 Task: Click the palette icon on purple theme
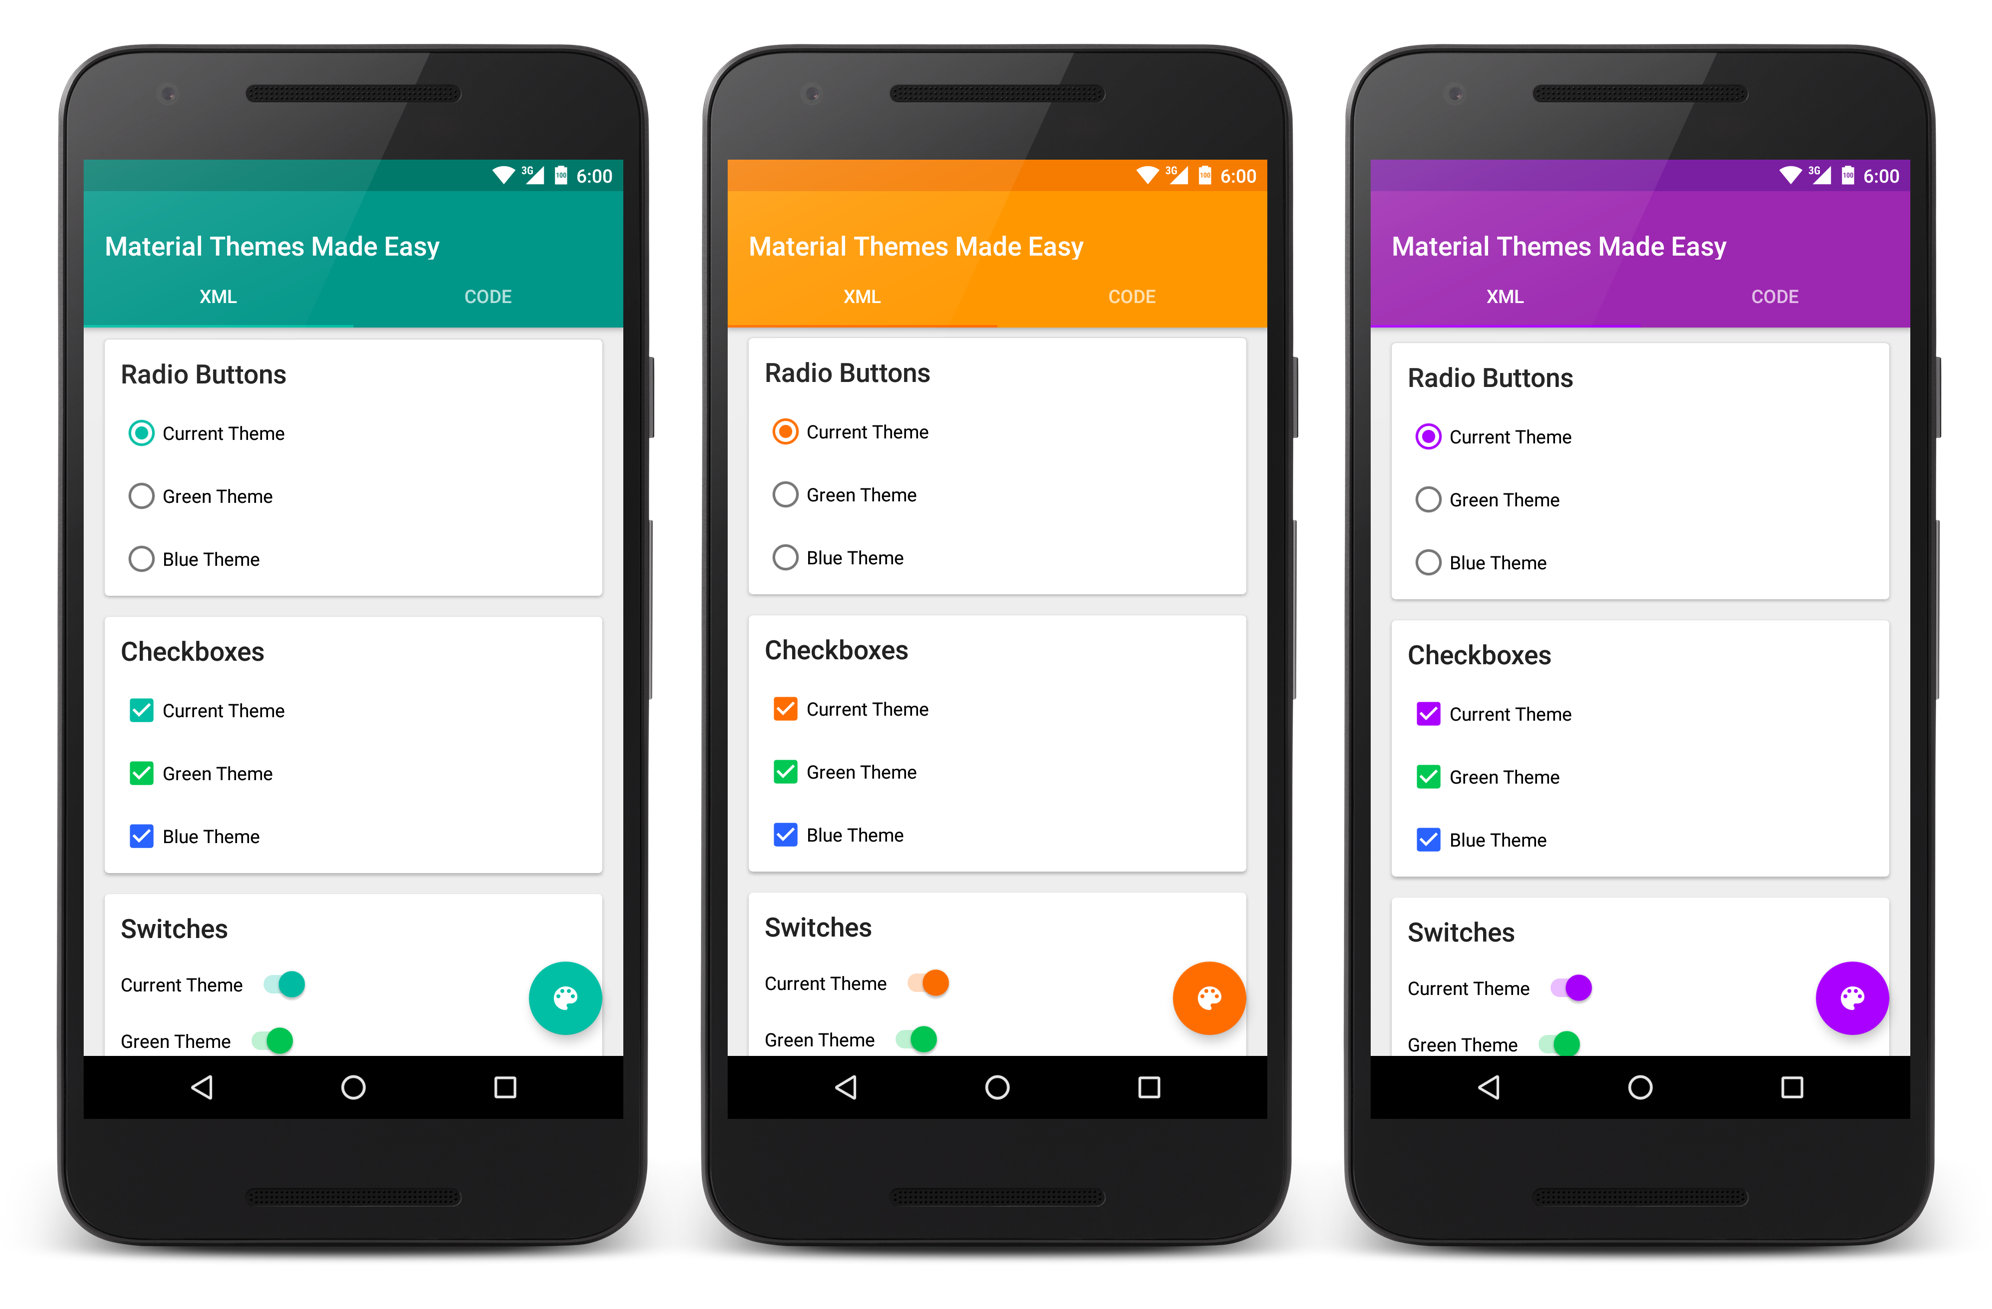click(x=1850, y=998)
